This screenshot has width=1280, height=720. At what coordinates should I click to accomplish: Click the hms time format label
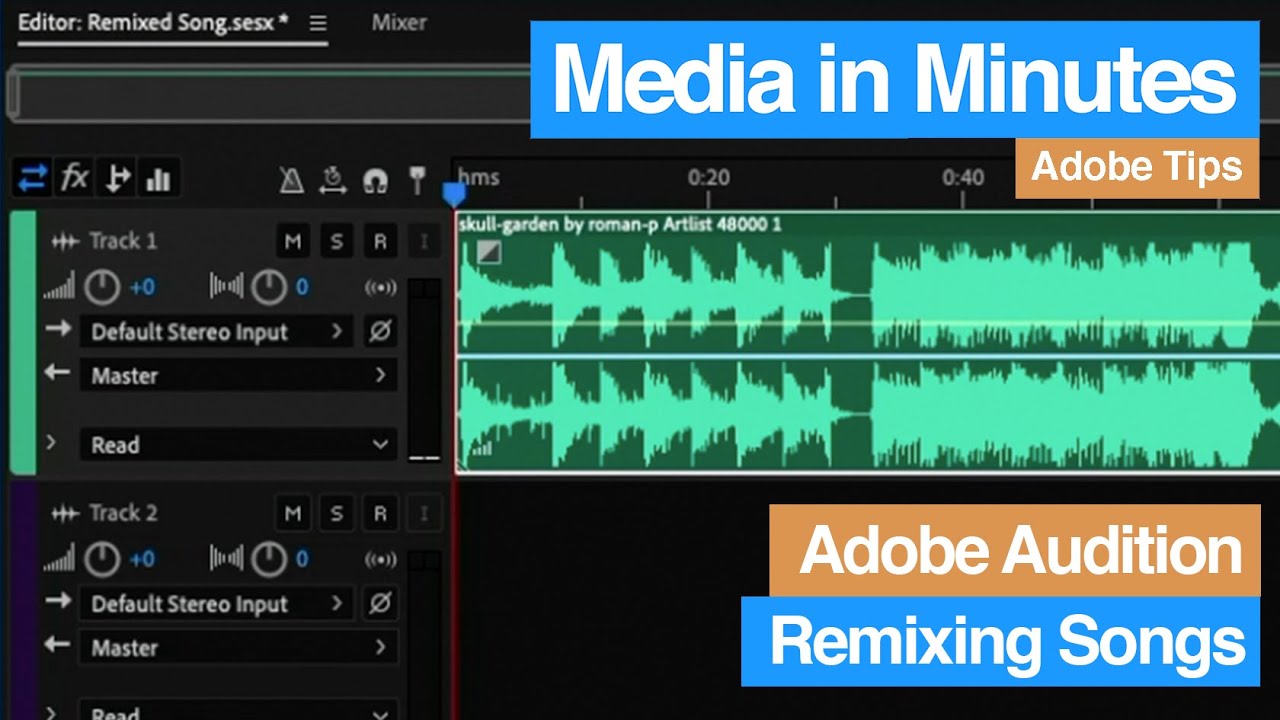pyautogui.click(x=478, y=178)
